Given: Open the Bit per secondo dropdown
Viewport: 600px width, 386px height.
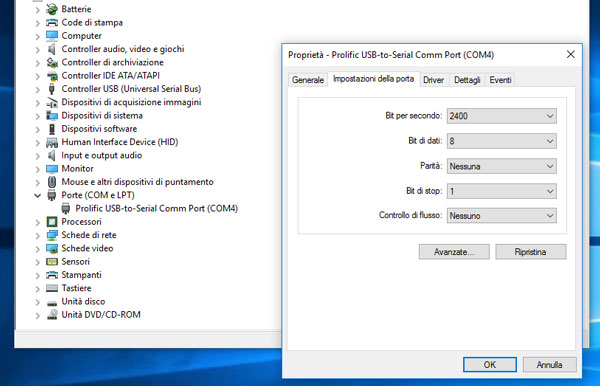Looking at the screenshot, I should coord(502,116).
